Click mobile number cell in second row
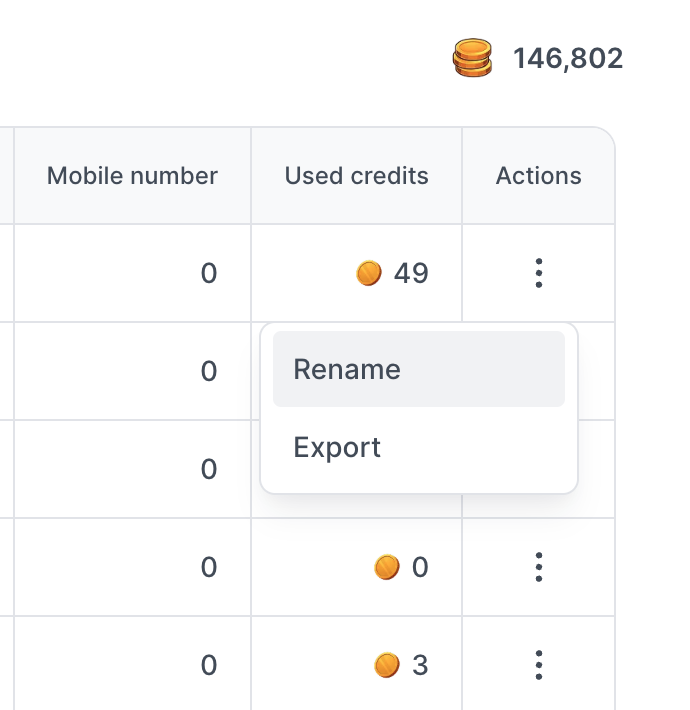Image resolution: width=690 pixels, height=710 pixels. (133, 371)
